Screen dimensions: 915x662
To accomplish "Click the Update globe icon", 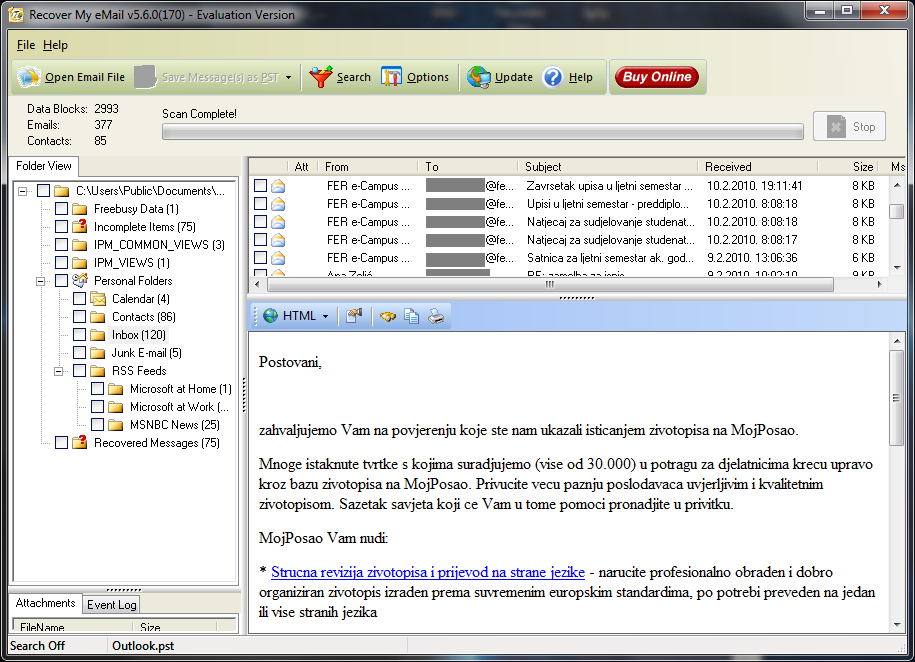I will point(480,77).
